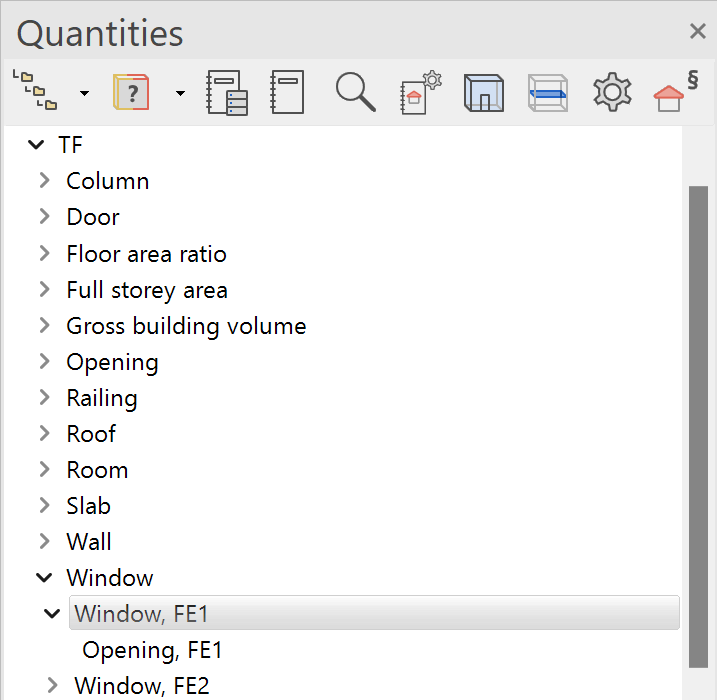Open dropdown arrow next to question mark book
Screen dimensions: 717x700
click(180, 93)
